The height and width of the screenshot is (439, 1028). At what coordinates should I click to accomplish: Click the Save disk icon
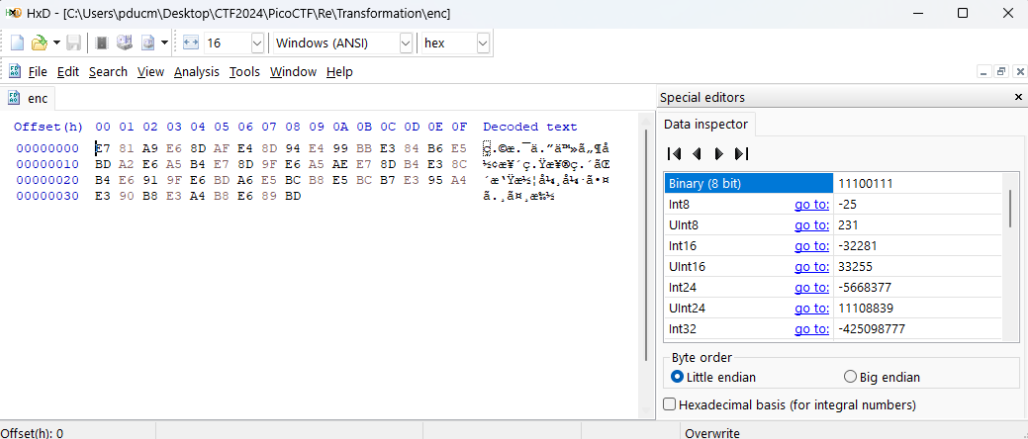tap(74, 43)
